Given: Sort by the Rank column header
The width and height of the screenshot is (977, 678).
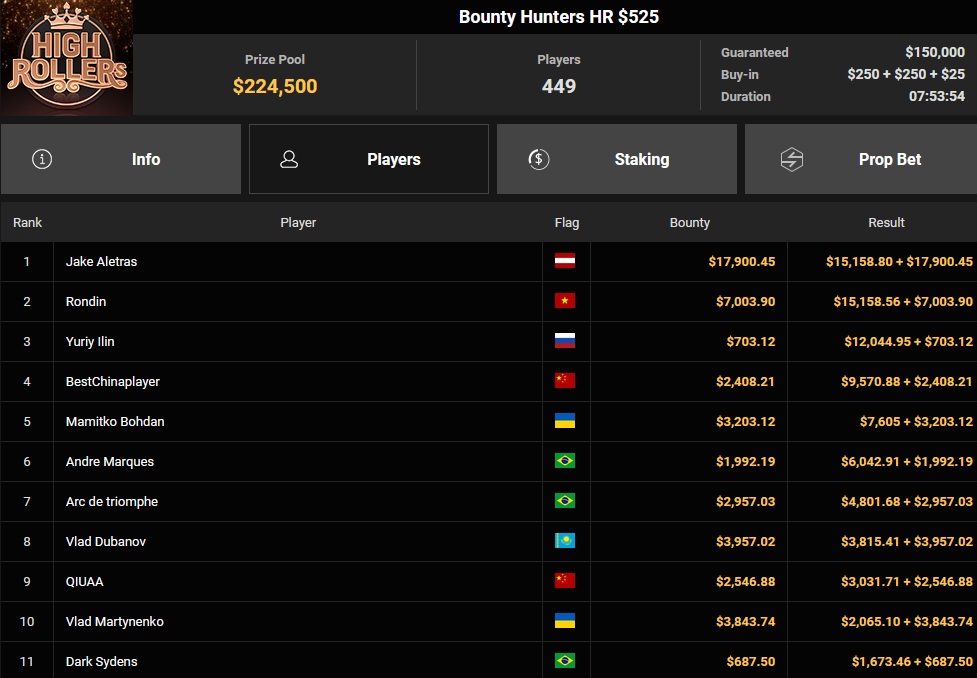Looking at the screenshot, I should coord(27,222).
